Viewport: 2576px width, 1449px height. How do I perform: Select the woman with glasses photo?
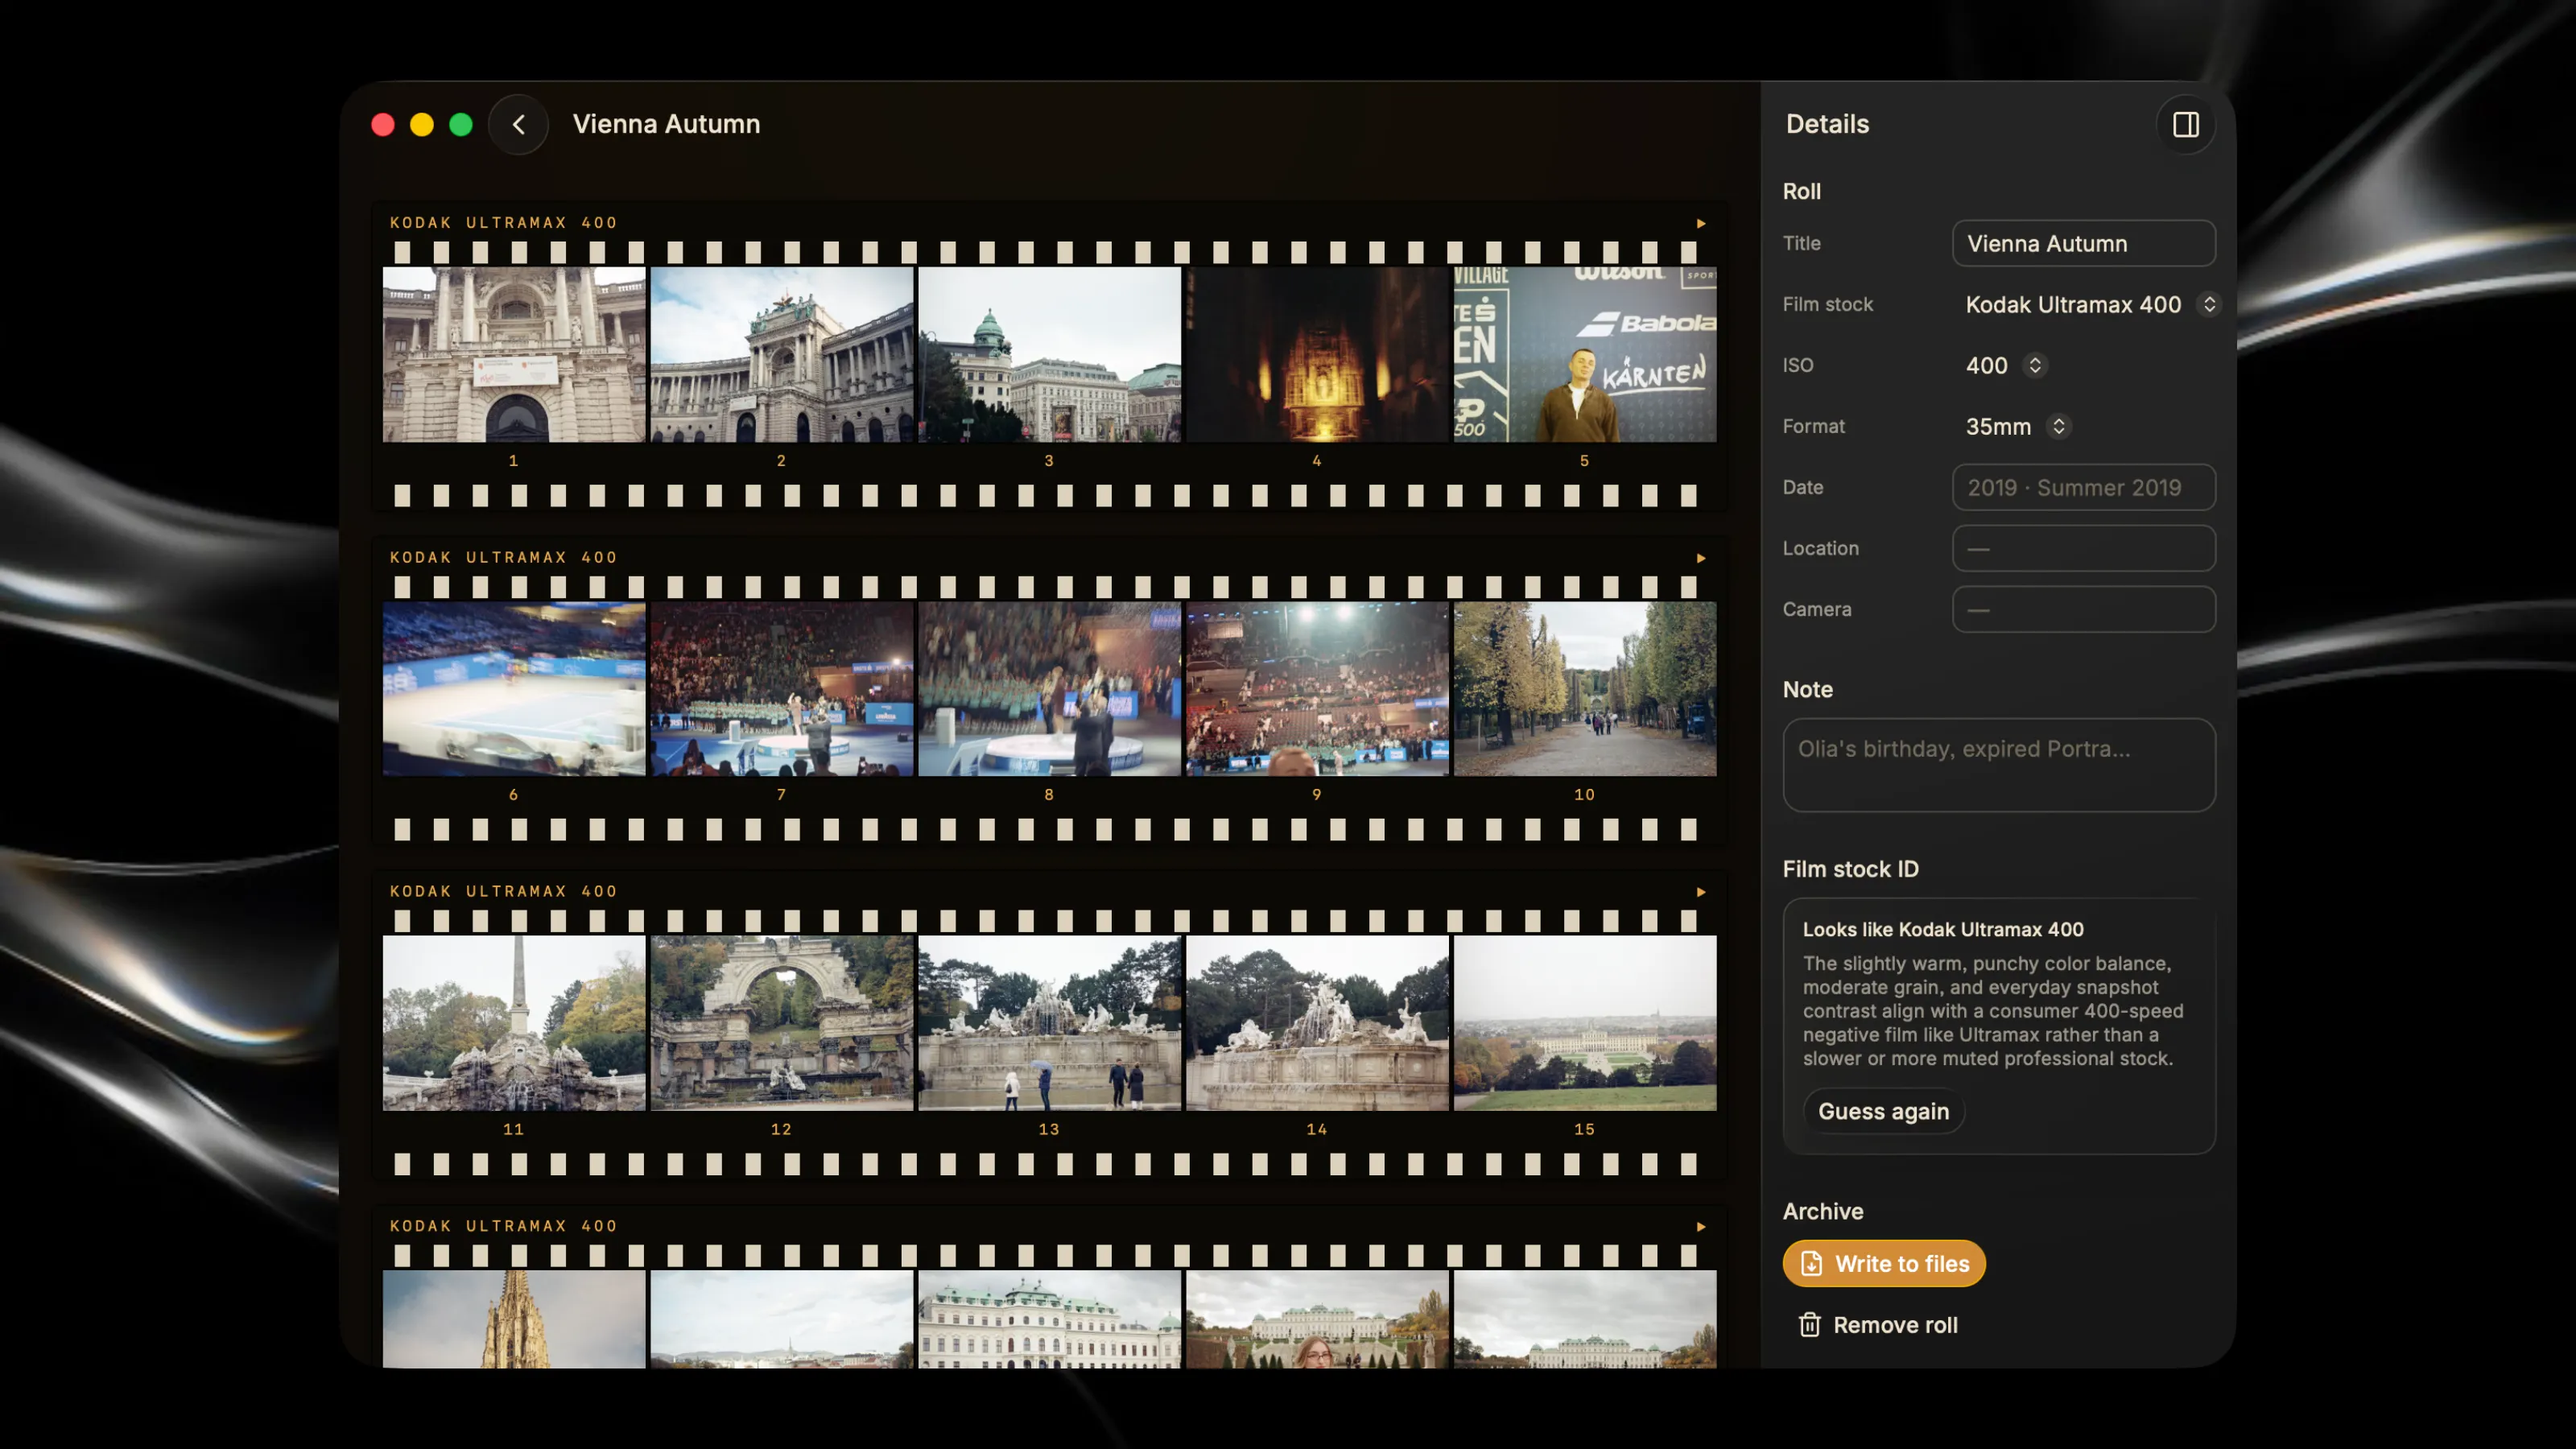(x=1317, y=1319)
